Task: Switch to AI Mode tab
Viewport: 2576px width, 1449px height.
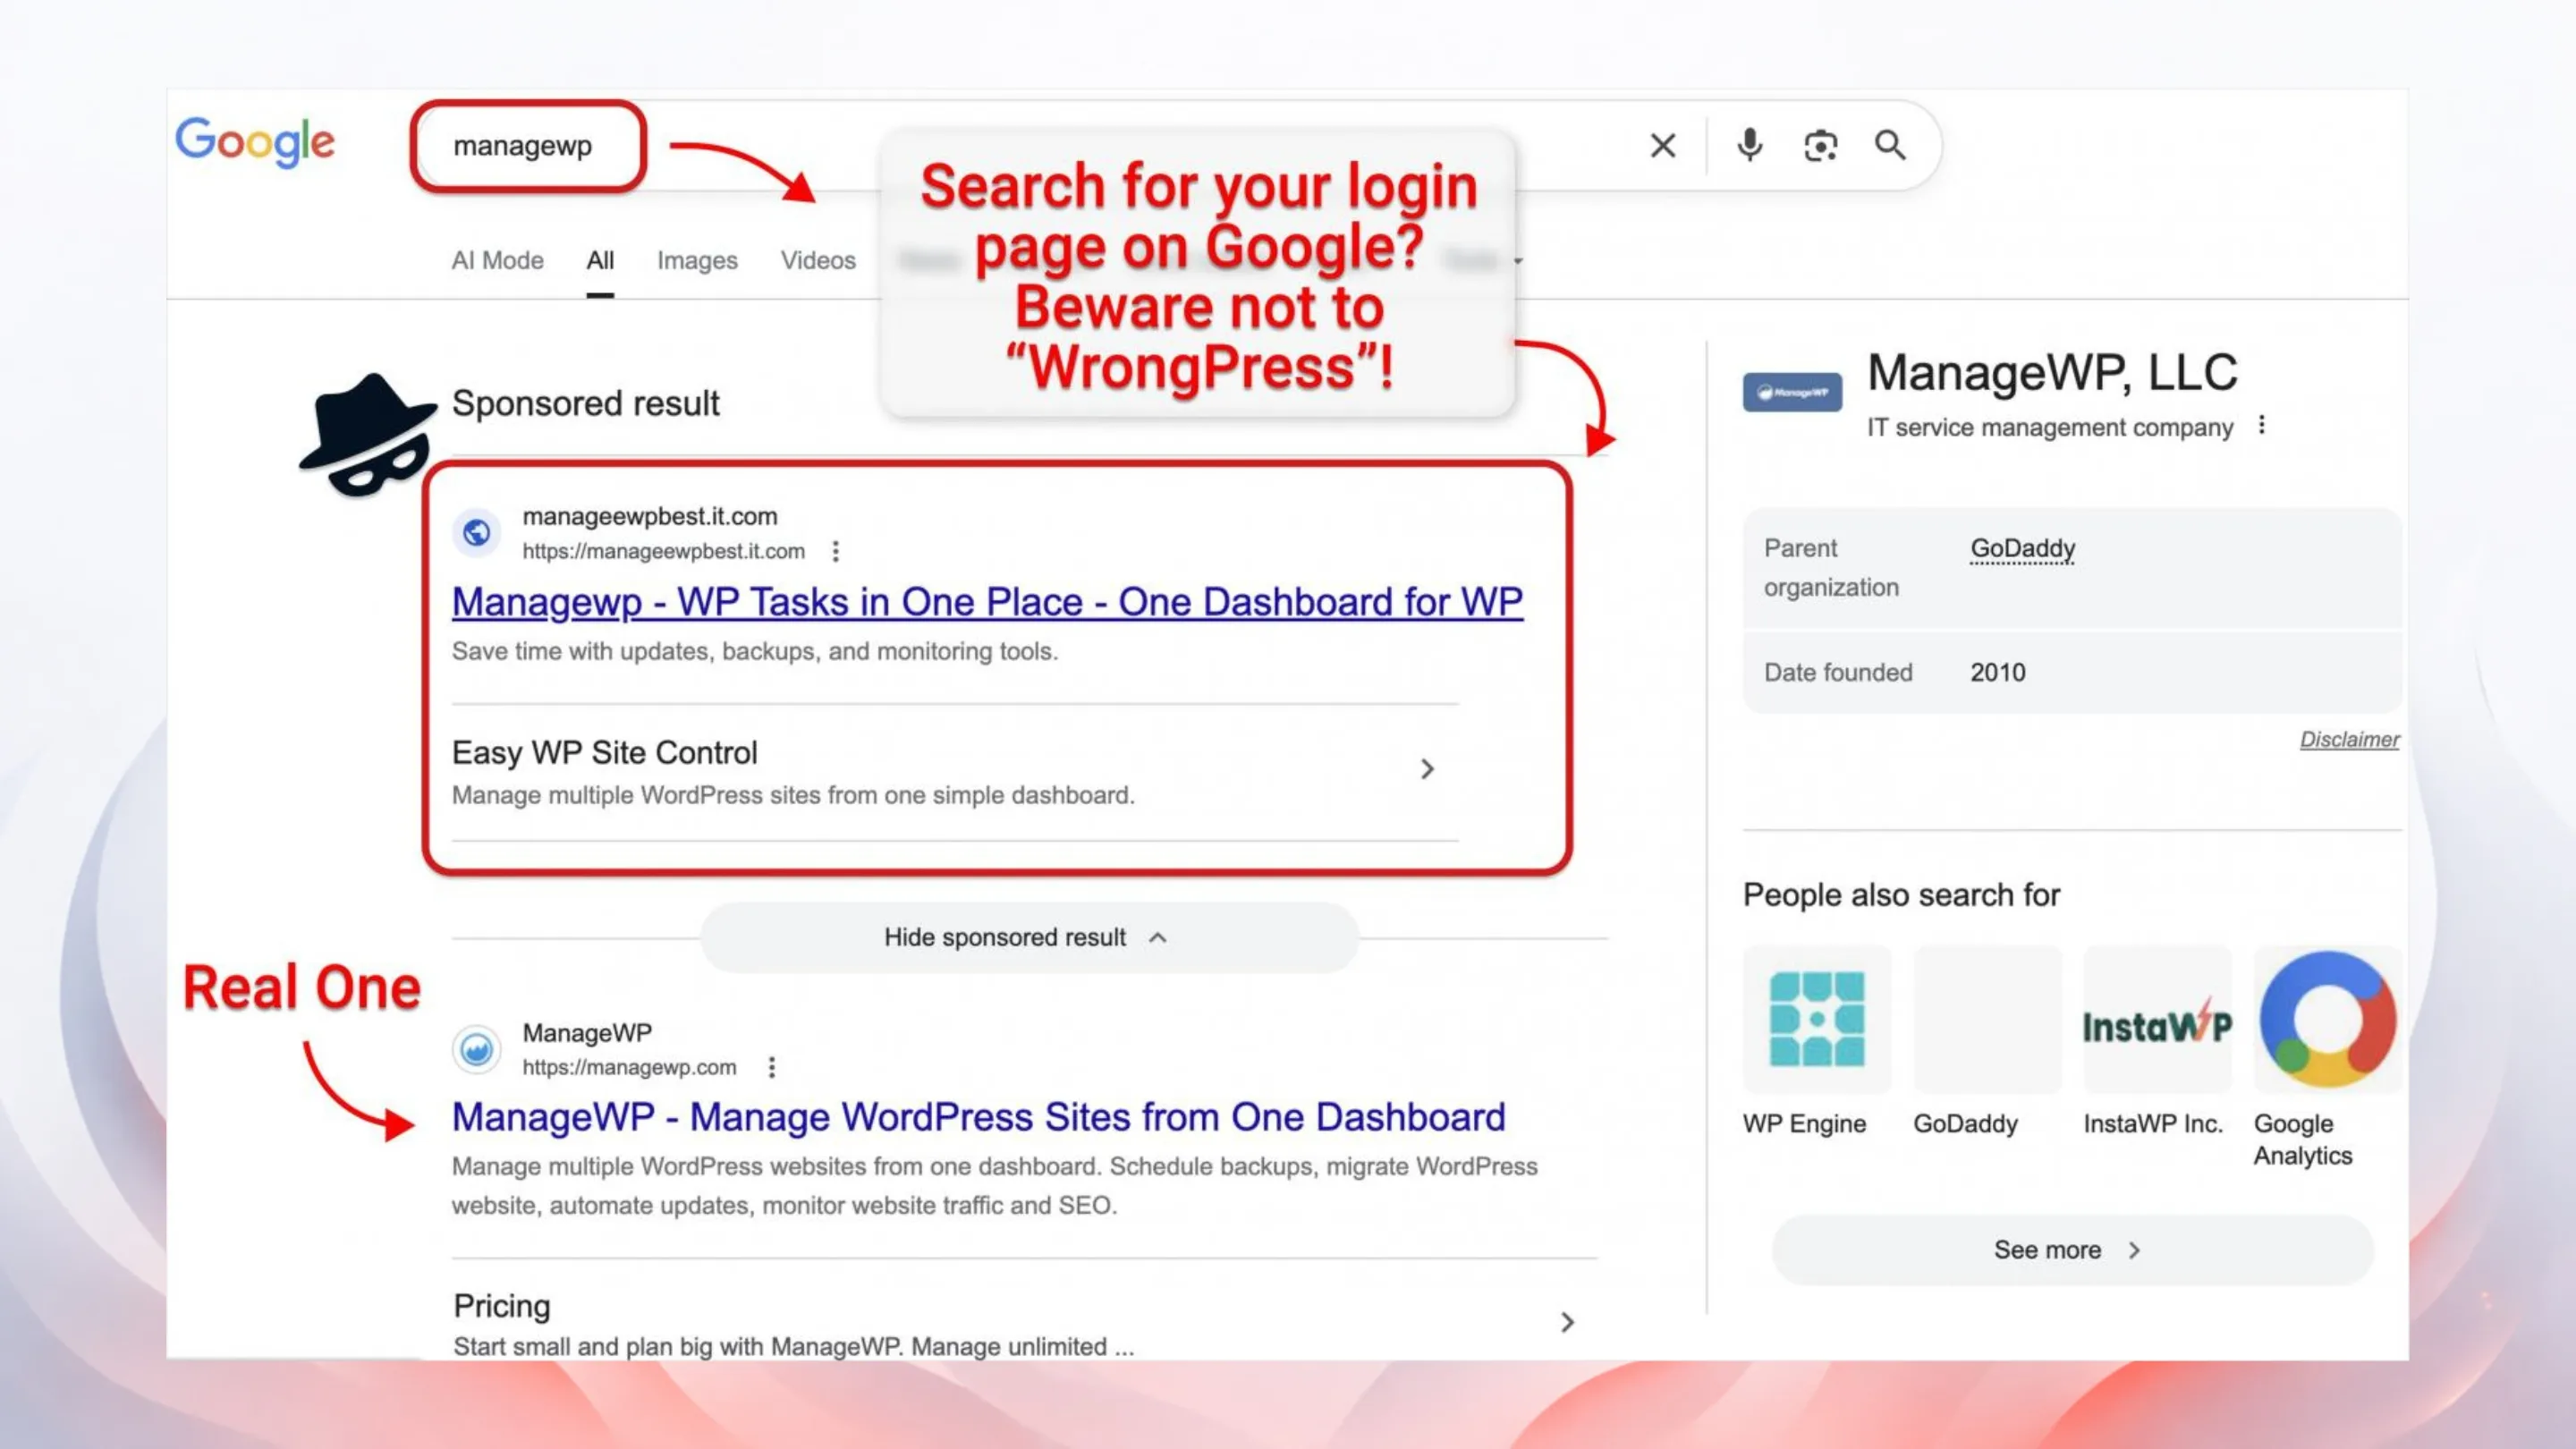Action: [497, 260]
